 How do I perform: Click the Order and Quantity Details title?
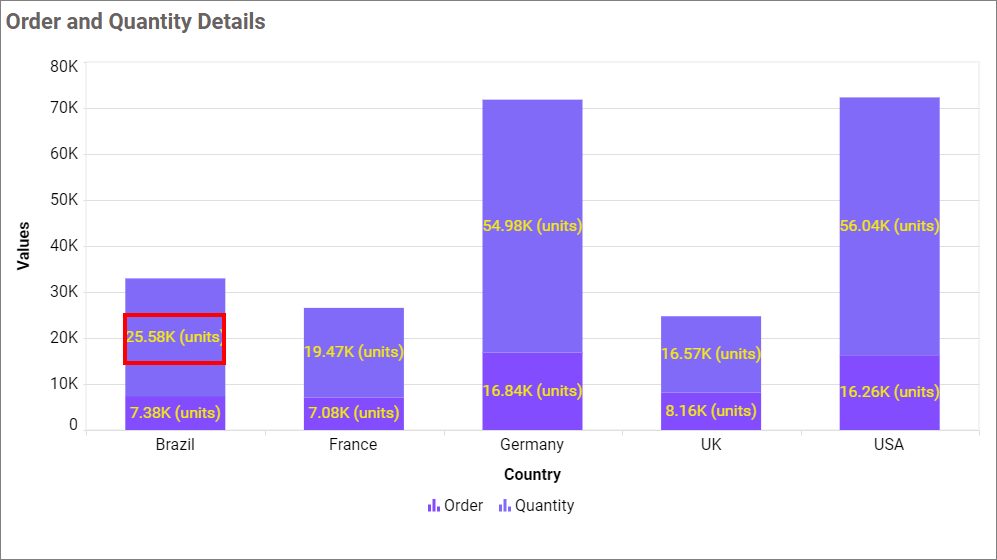(x=136, y=21)
